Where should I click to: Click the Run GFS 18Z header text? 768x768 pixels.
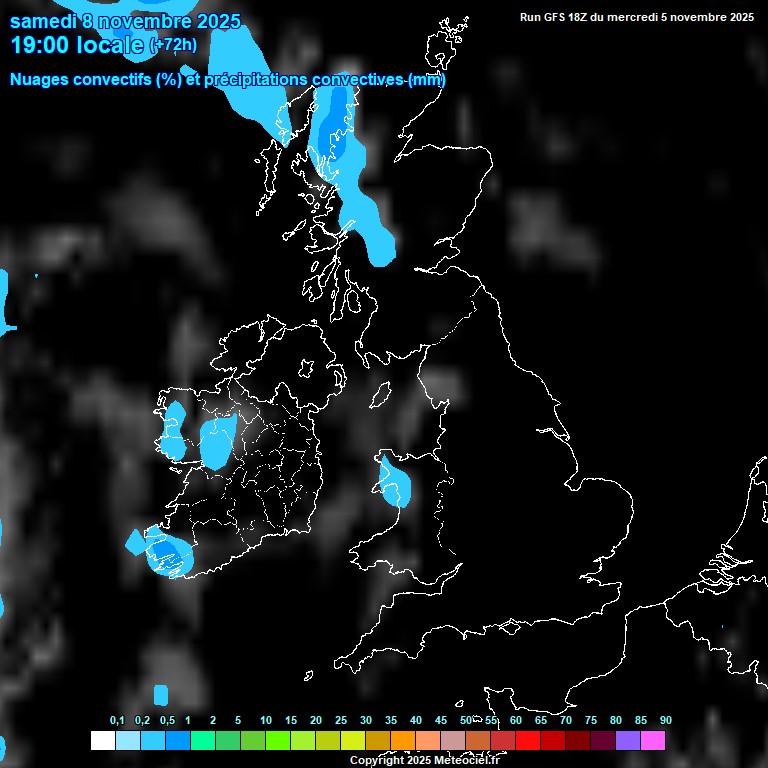point(637,17)
